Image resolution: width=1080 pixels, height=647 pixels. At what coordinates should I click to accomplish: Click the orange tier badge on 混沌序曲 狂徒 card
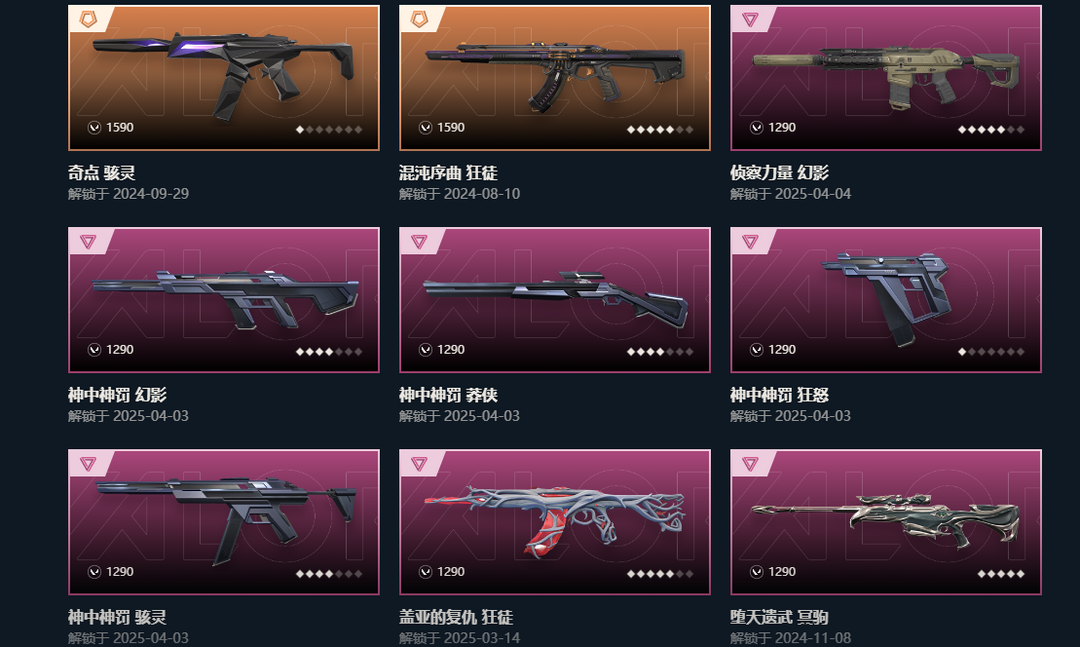click(419, 19)
